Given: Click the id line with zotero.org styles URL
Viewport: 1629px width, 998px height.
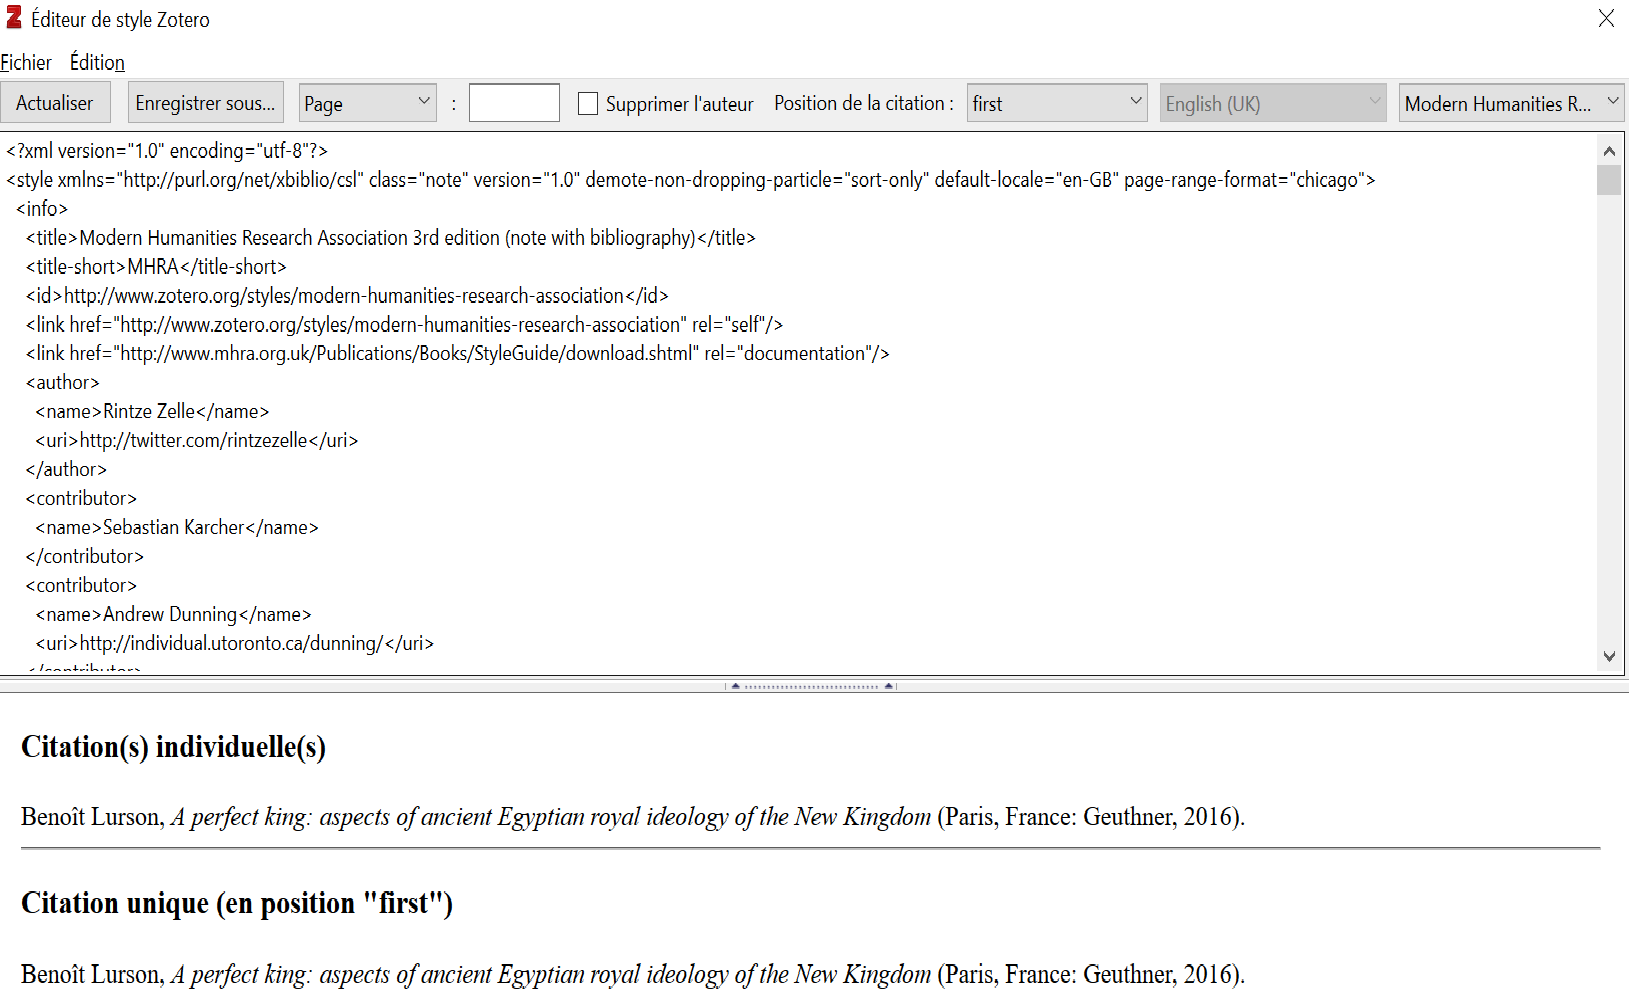Looking at the screenshot, I should [347, 296].
